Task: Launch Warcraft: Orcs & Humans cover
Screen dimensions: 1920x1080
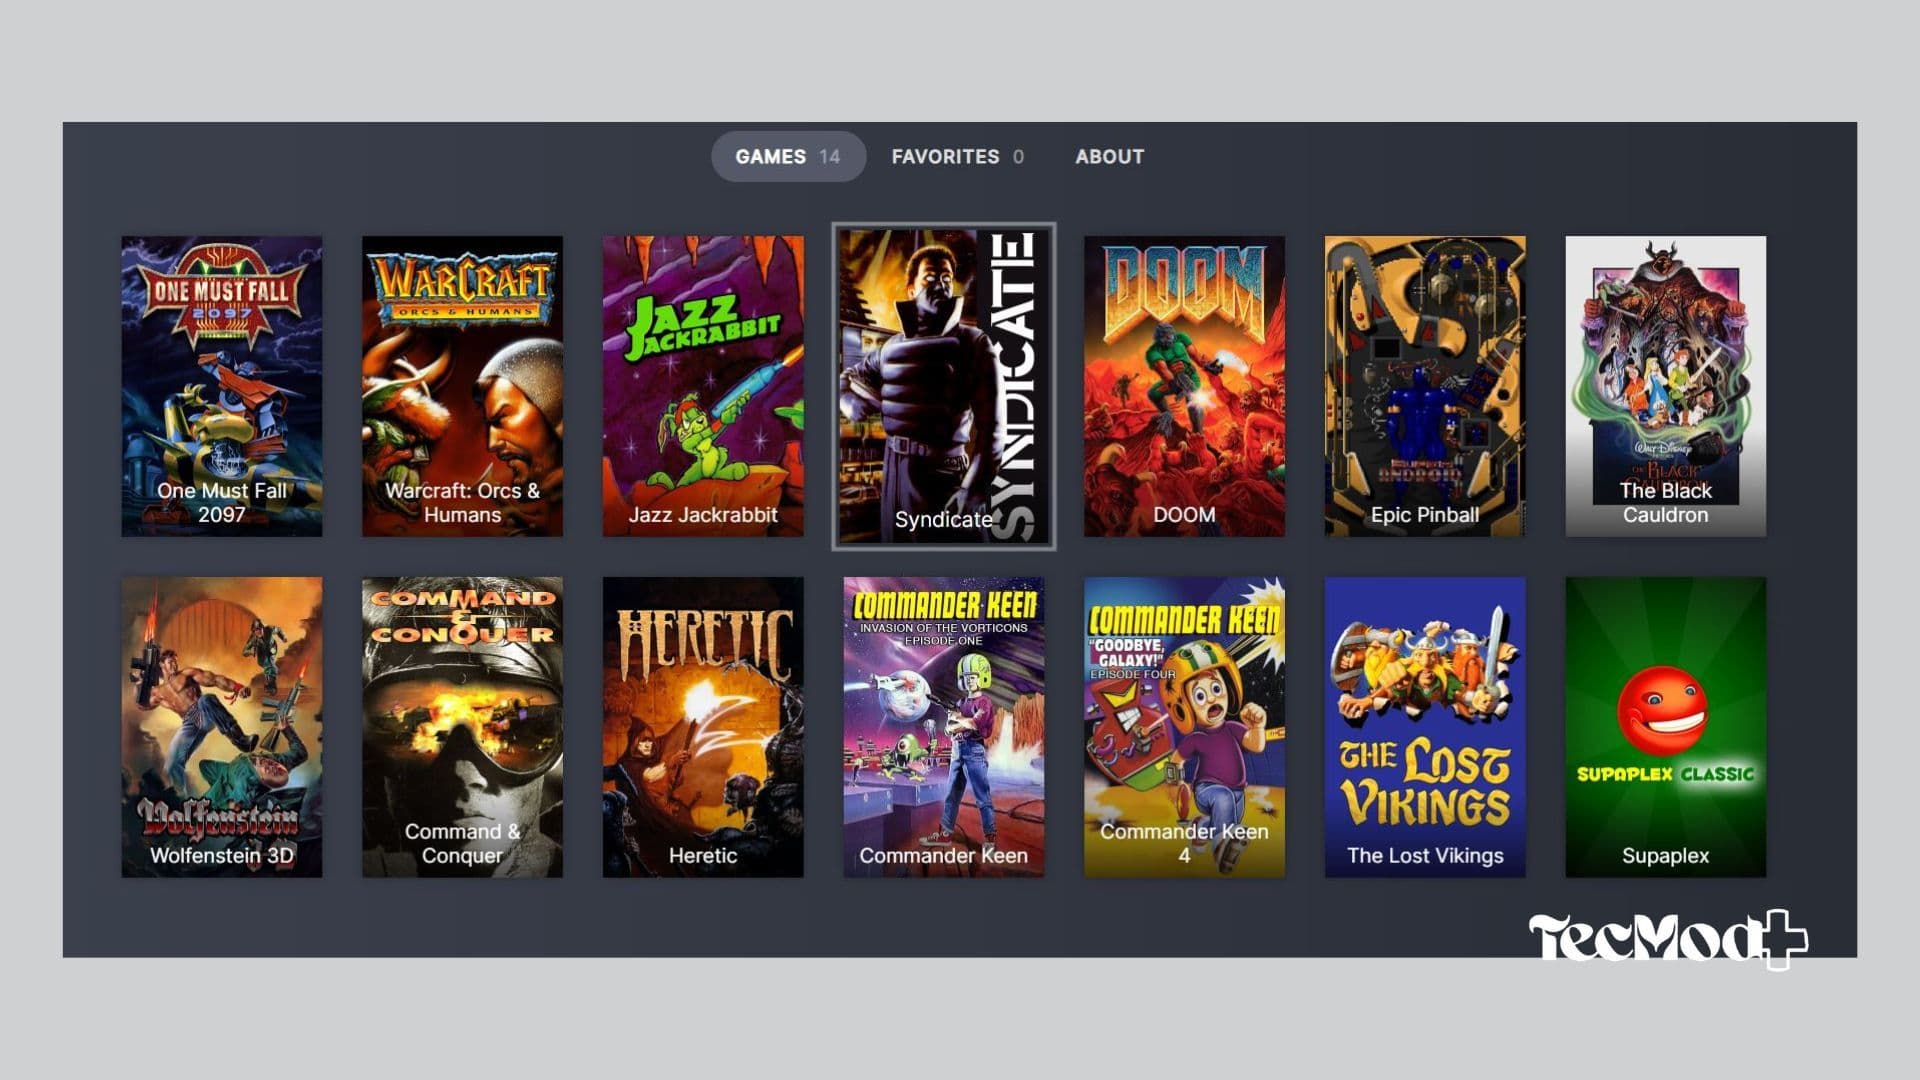Action: [x=462, y=385]
